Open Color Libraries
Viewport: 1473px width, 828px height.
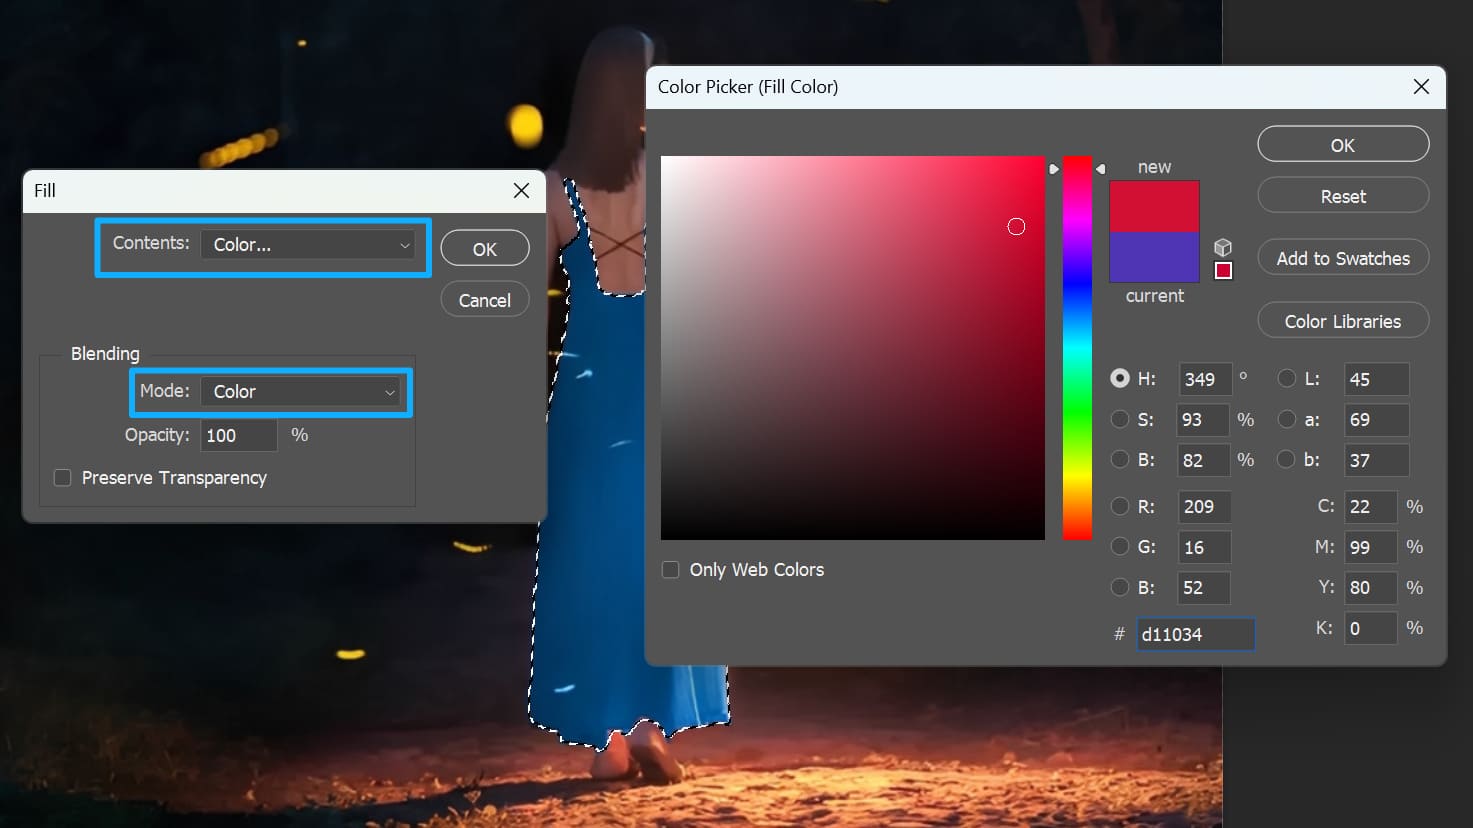(1342, 320)
